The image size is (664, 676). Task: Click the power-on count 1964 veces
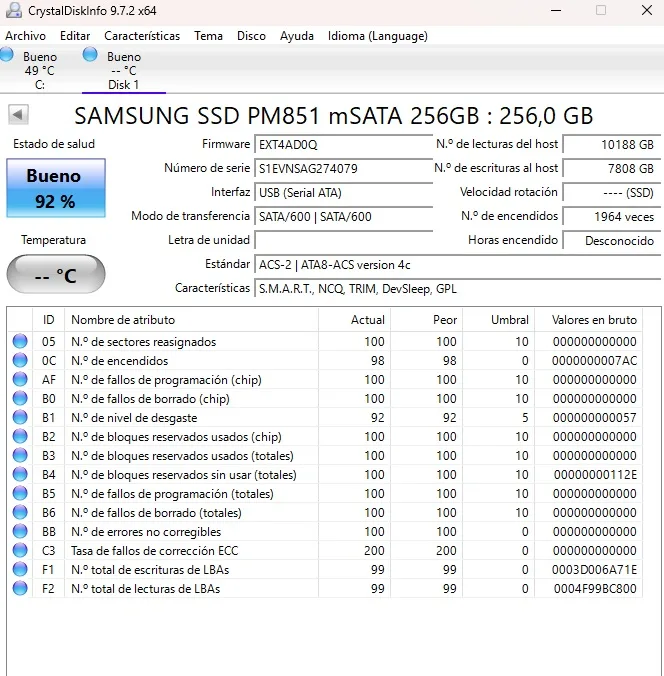pos(612,216)
